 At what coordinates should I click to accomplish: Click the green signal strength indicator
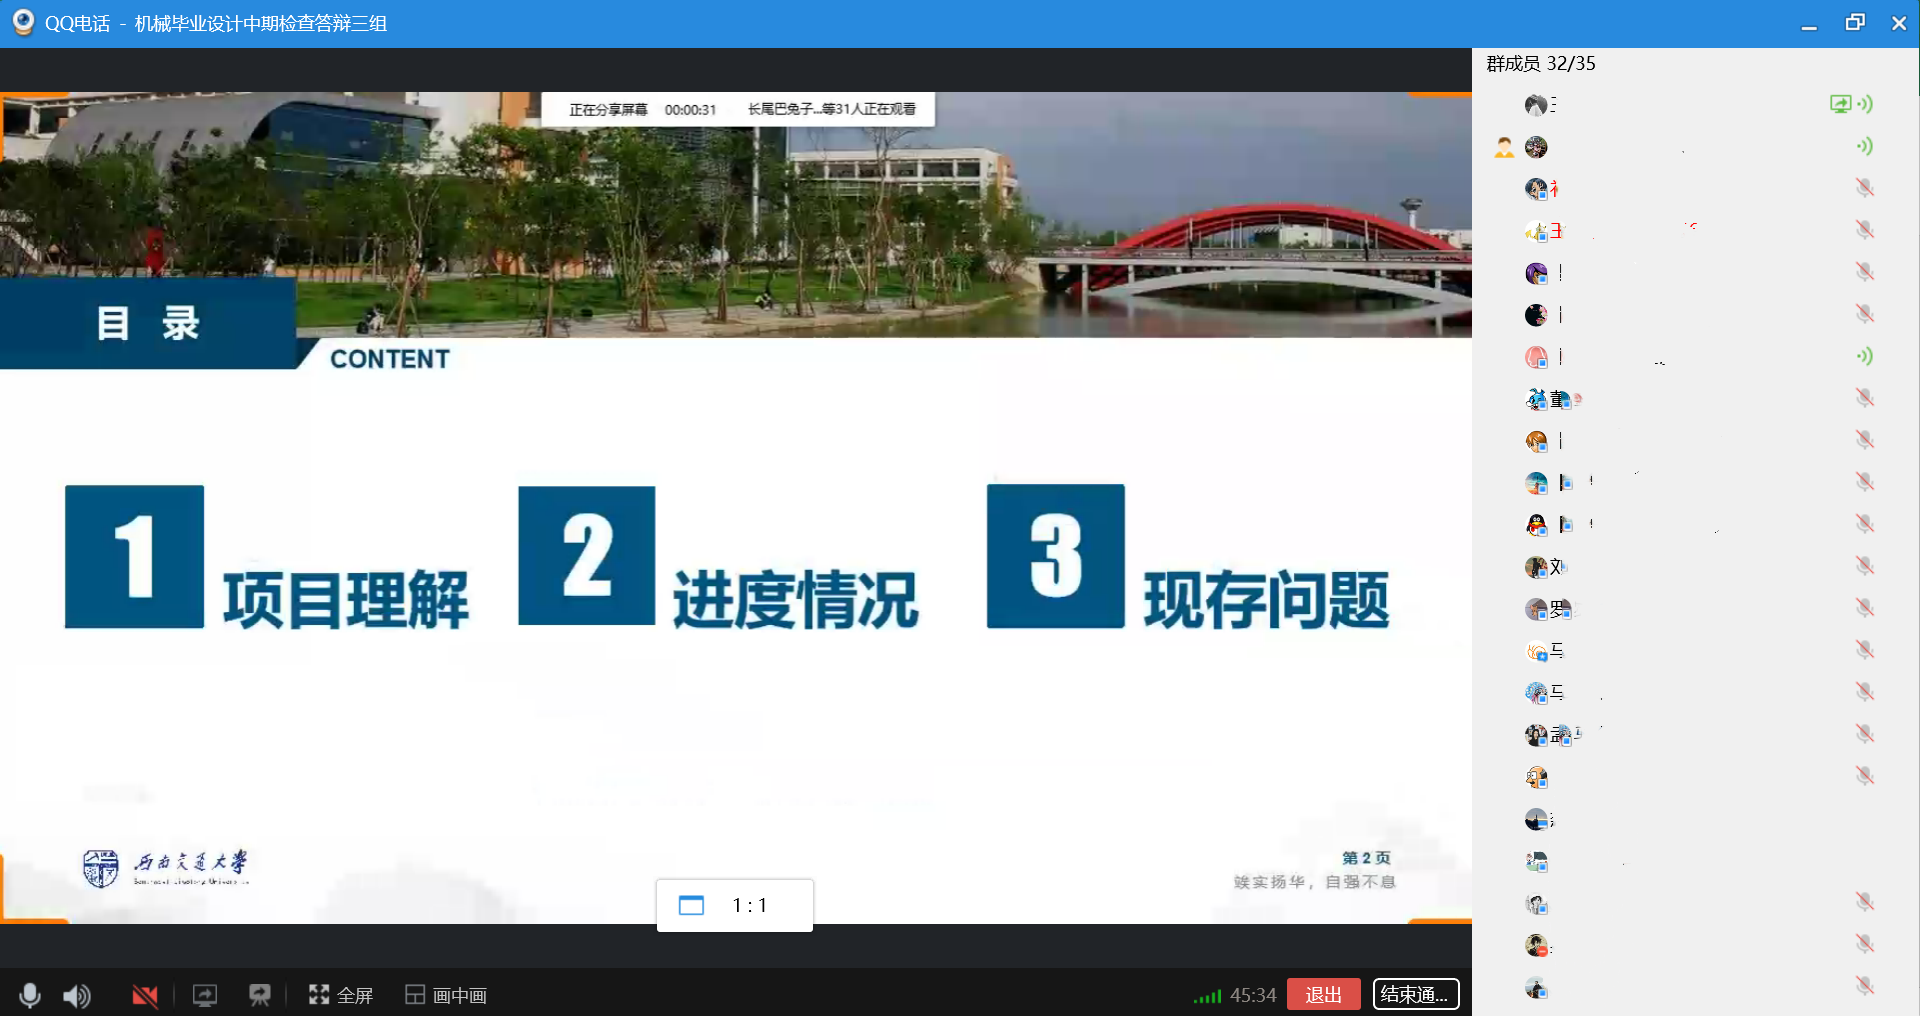tap(1207, 996)
